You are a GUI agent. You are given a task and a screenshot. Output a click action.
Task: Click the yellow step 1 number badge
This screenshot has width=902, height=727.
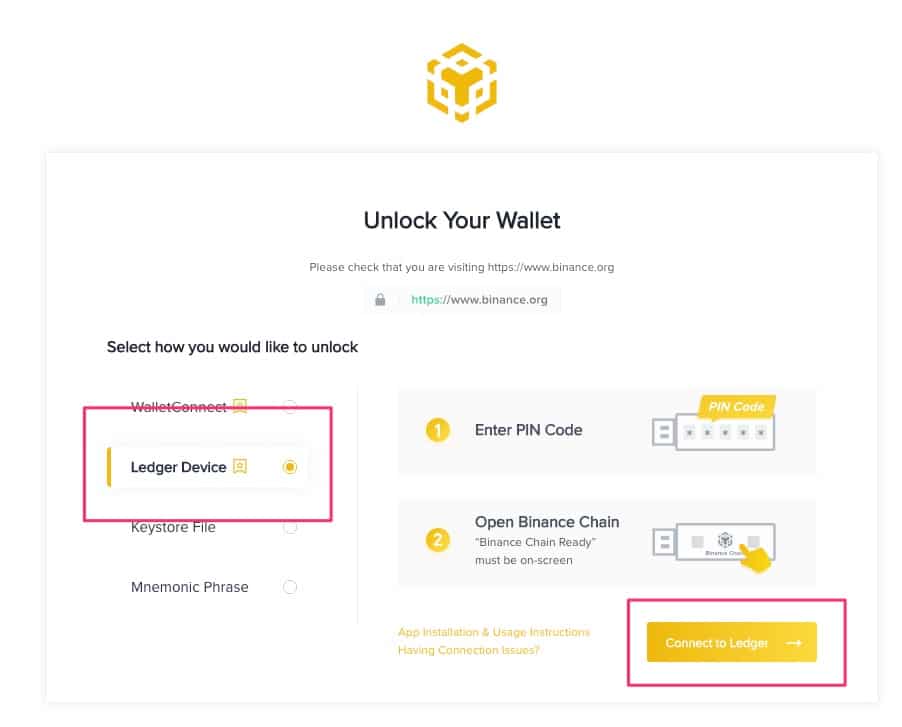[x=437, y=431]
